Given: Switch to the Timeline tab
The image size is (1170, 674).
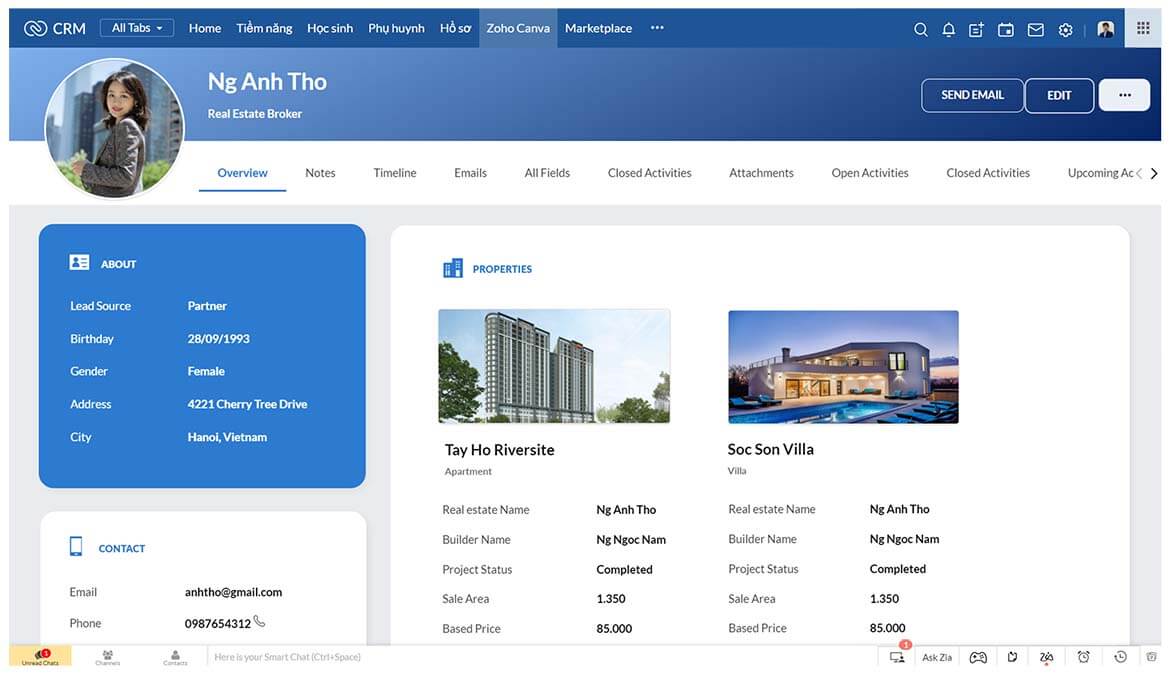Looking at the screenshot, I should [x=395, y=173].
